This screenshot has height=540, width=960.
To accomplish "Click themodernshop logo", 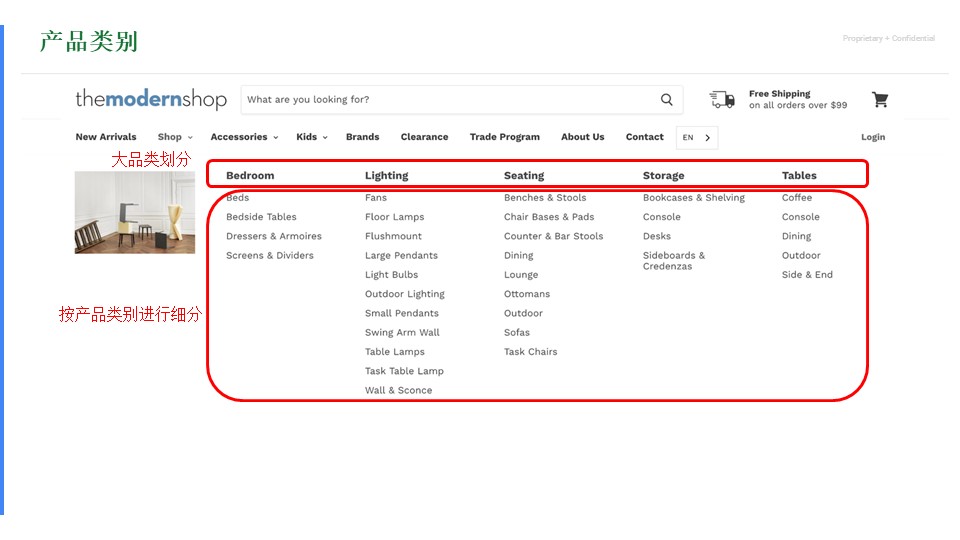I will coord(151,100).
